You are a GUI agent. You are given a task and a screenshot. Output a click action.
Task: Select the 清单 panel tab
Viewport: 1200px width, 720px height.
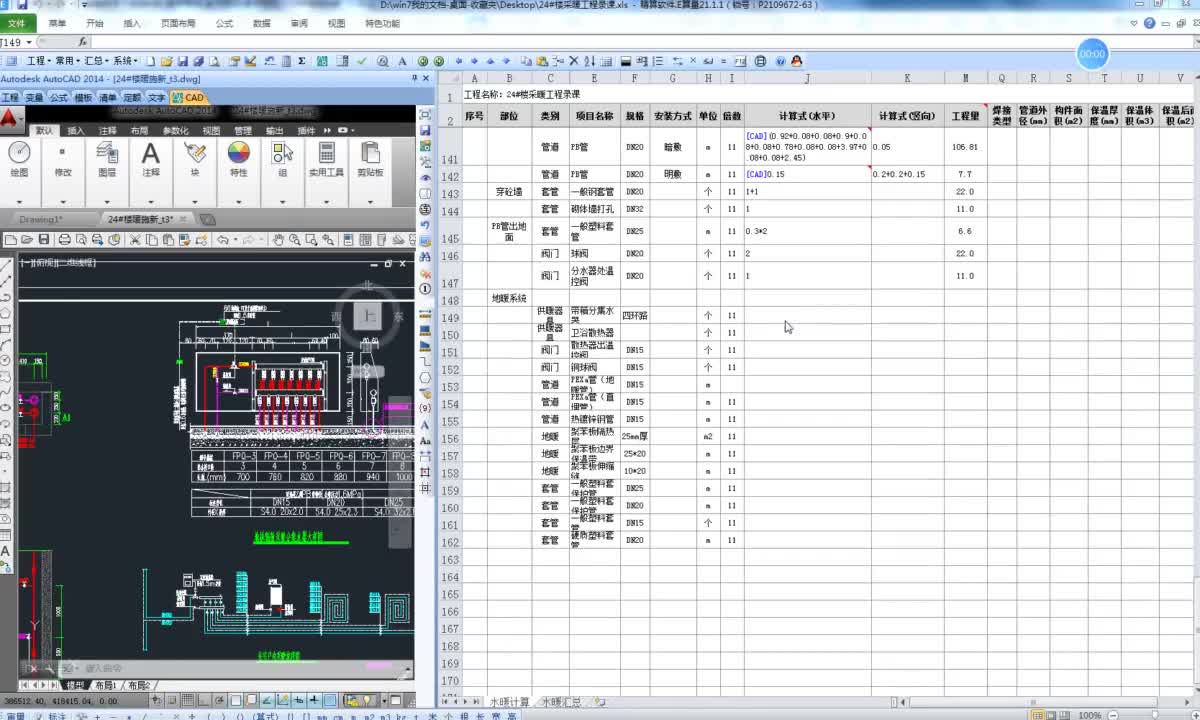tap(108, 98)
